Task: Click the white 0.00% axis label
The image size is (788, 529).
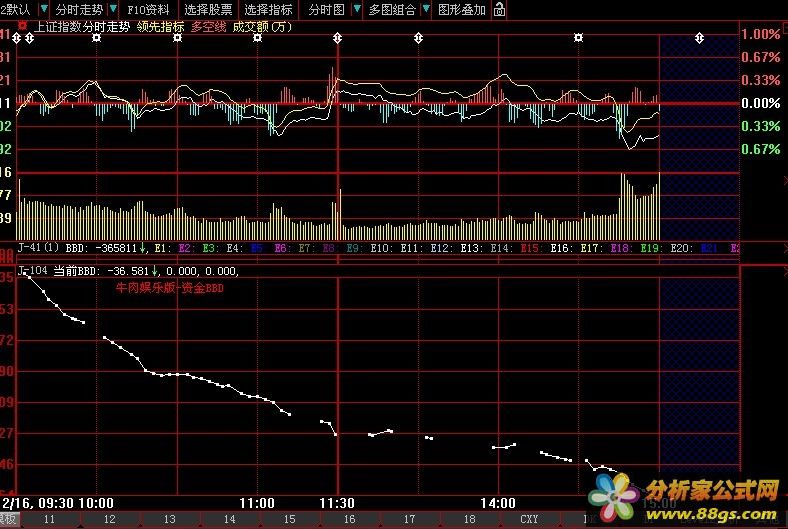Action: point(761,103)
